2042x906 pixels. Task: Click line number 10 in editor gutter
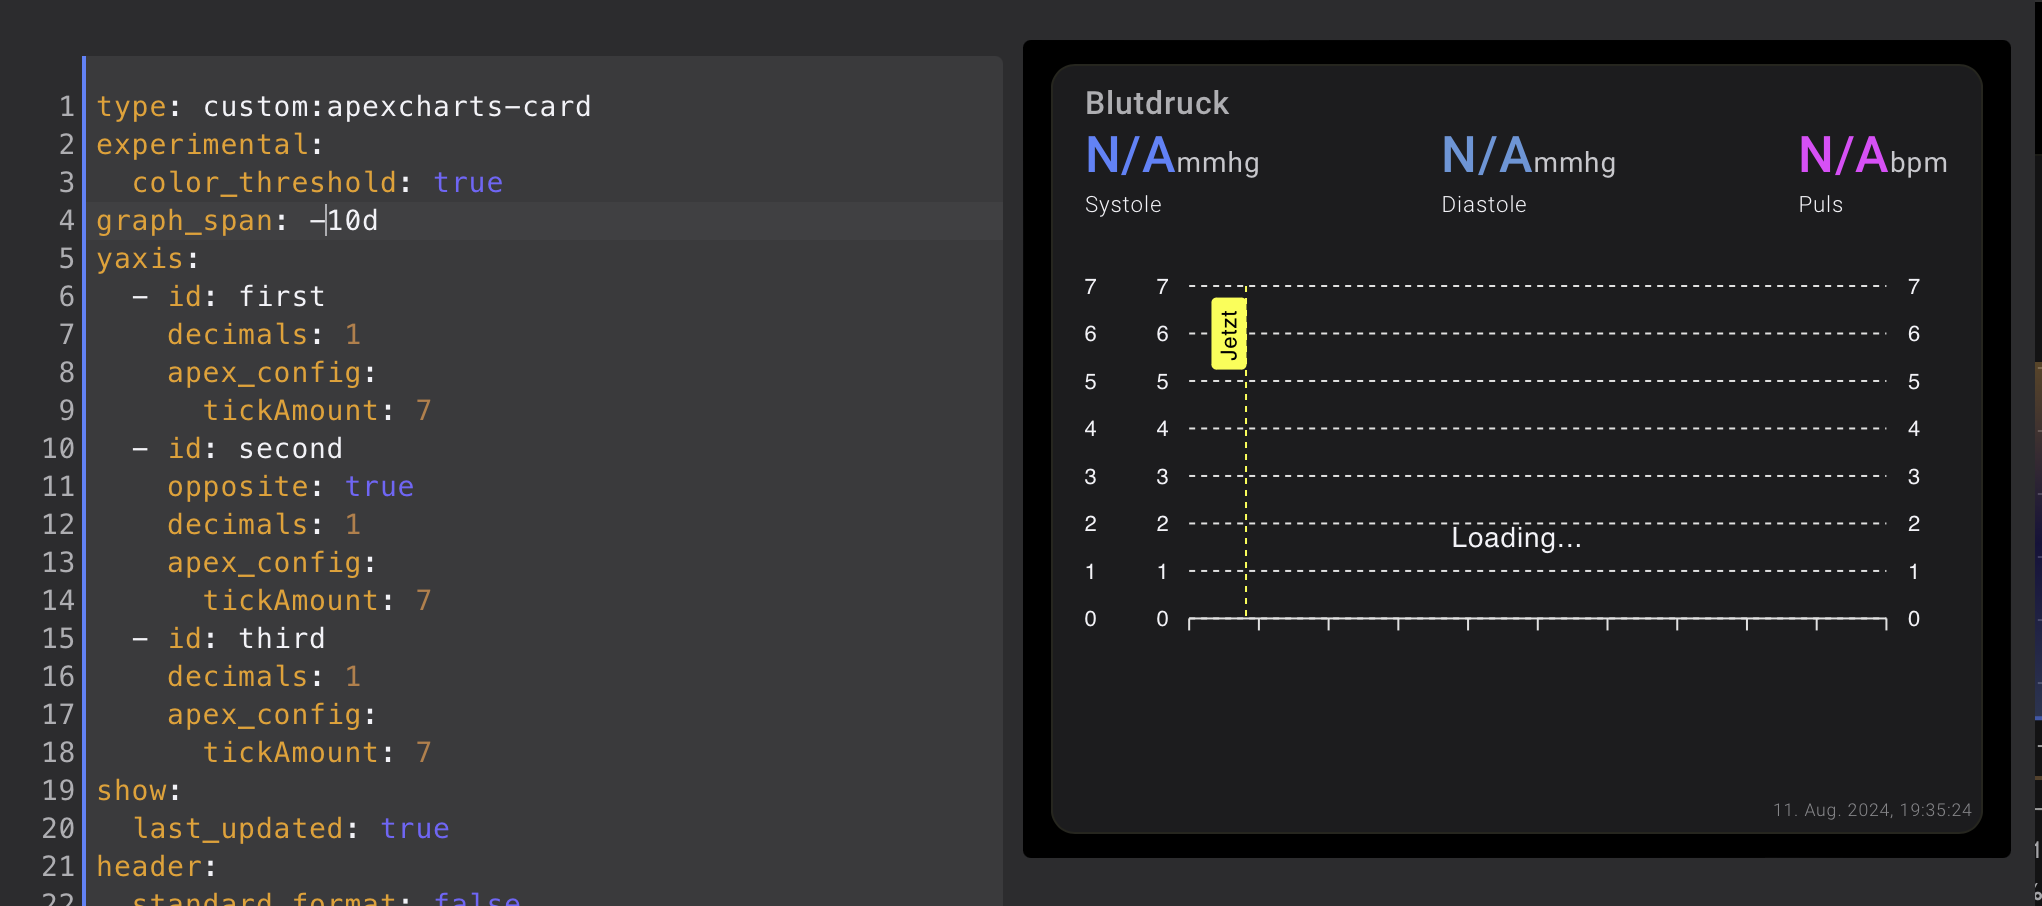point(58,449)
